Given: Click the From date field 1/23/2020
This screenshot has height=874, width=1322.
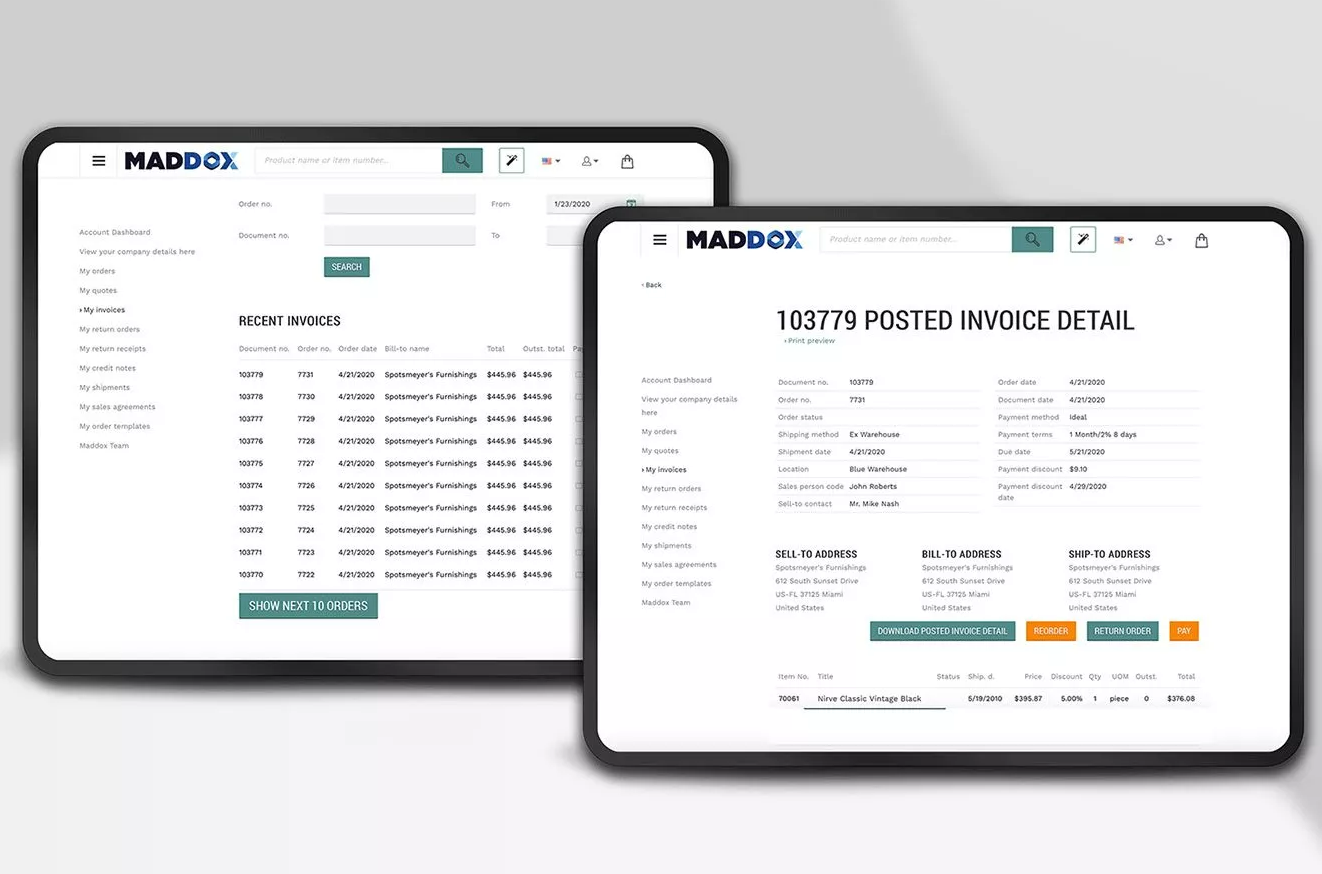Looking at the screenshot, I should pos(586,204).
